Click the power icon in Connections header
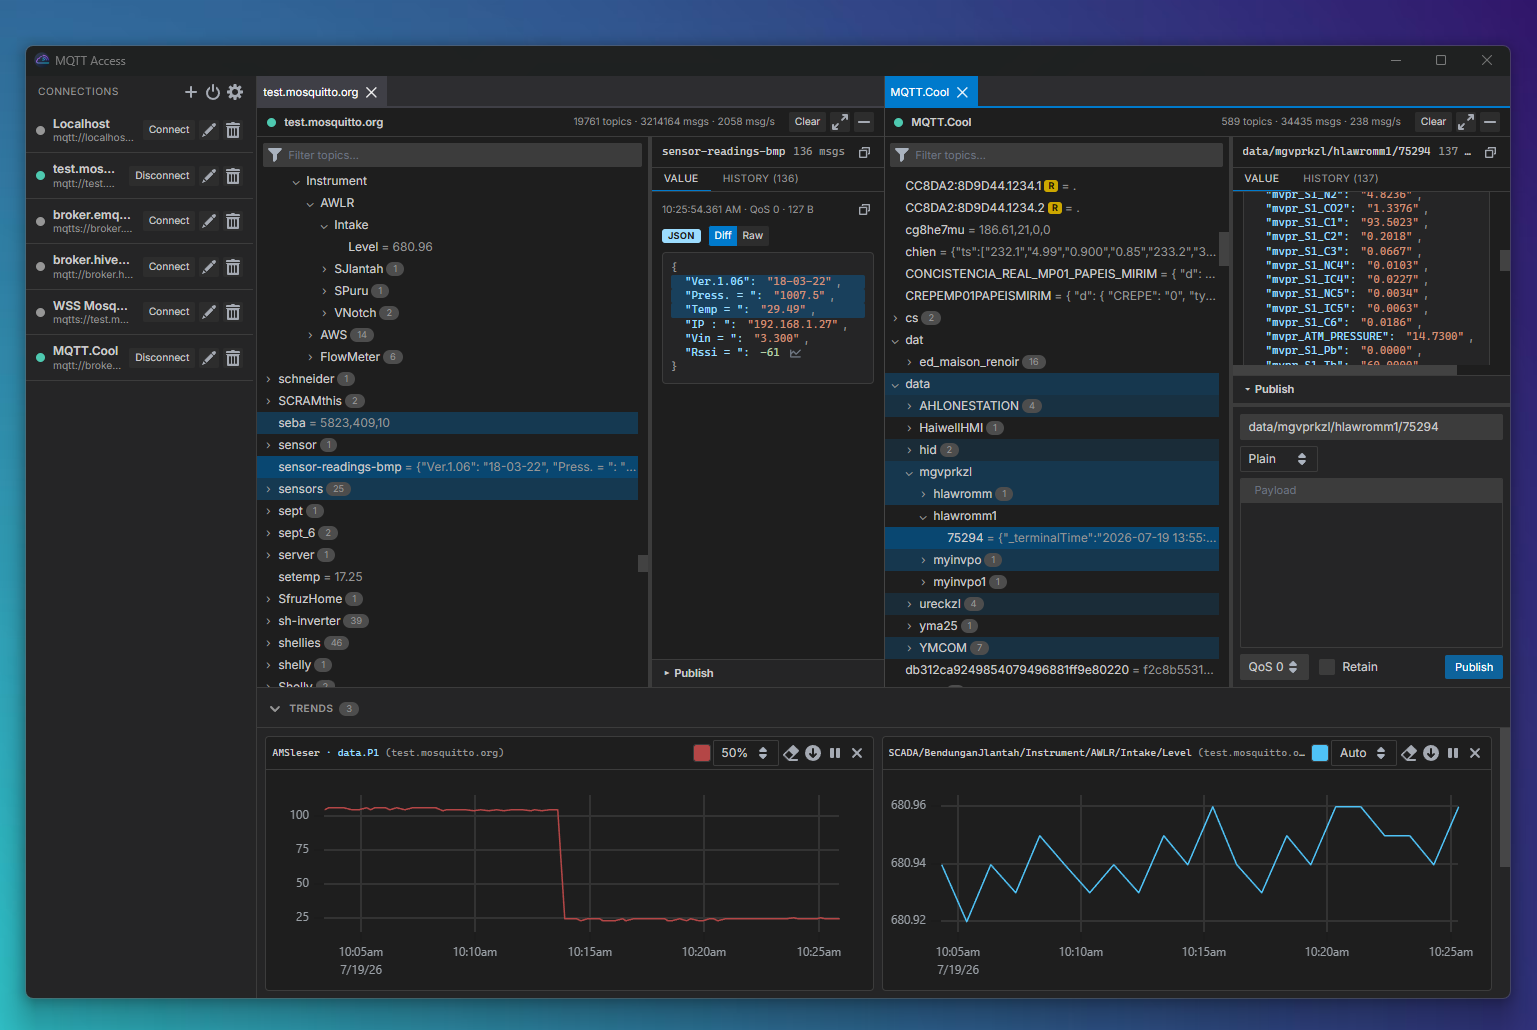 click(213, 92)
